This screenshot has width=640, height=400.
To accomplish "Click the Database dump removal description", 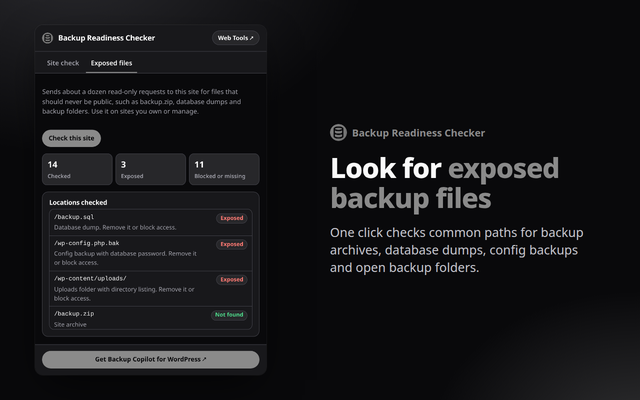I will [x=115, y=227].
